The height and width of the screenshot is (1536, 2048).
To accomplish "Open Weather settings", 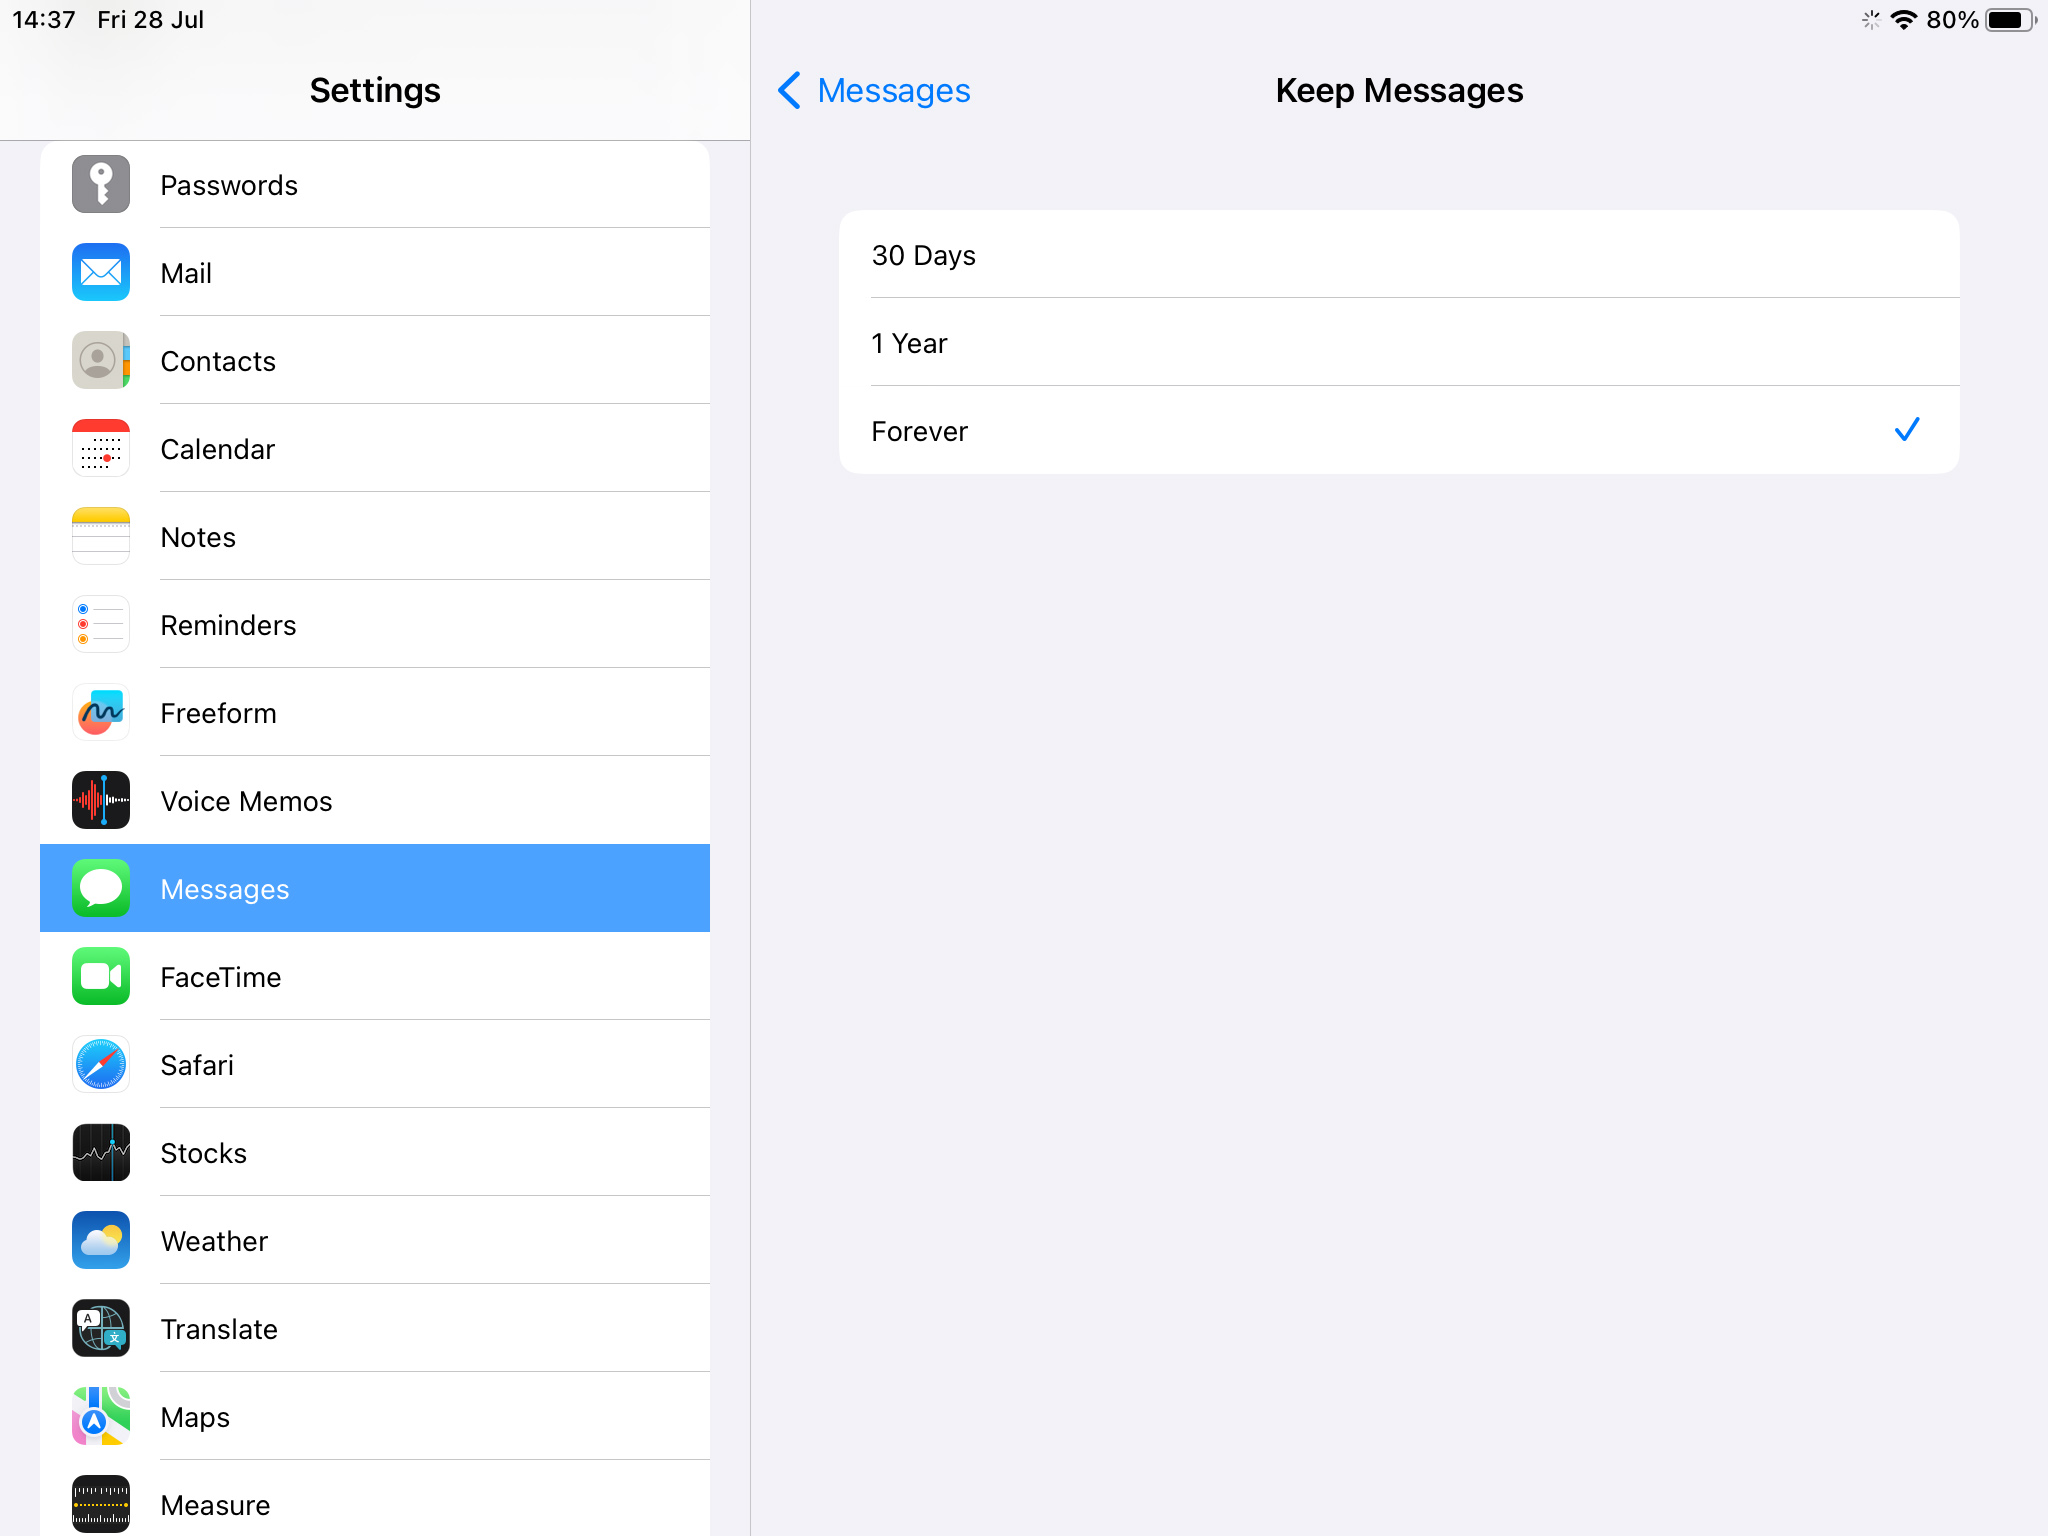I will tap(375, 1241).
